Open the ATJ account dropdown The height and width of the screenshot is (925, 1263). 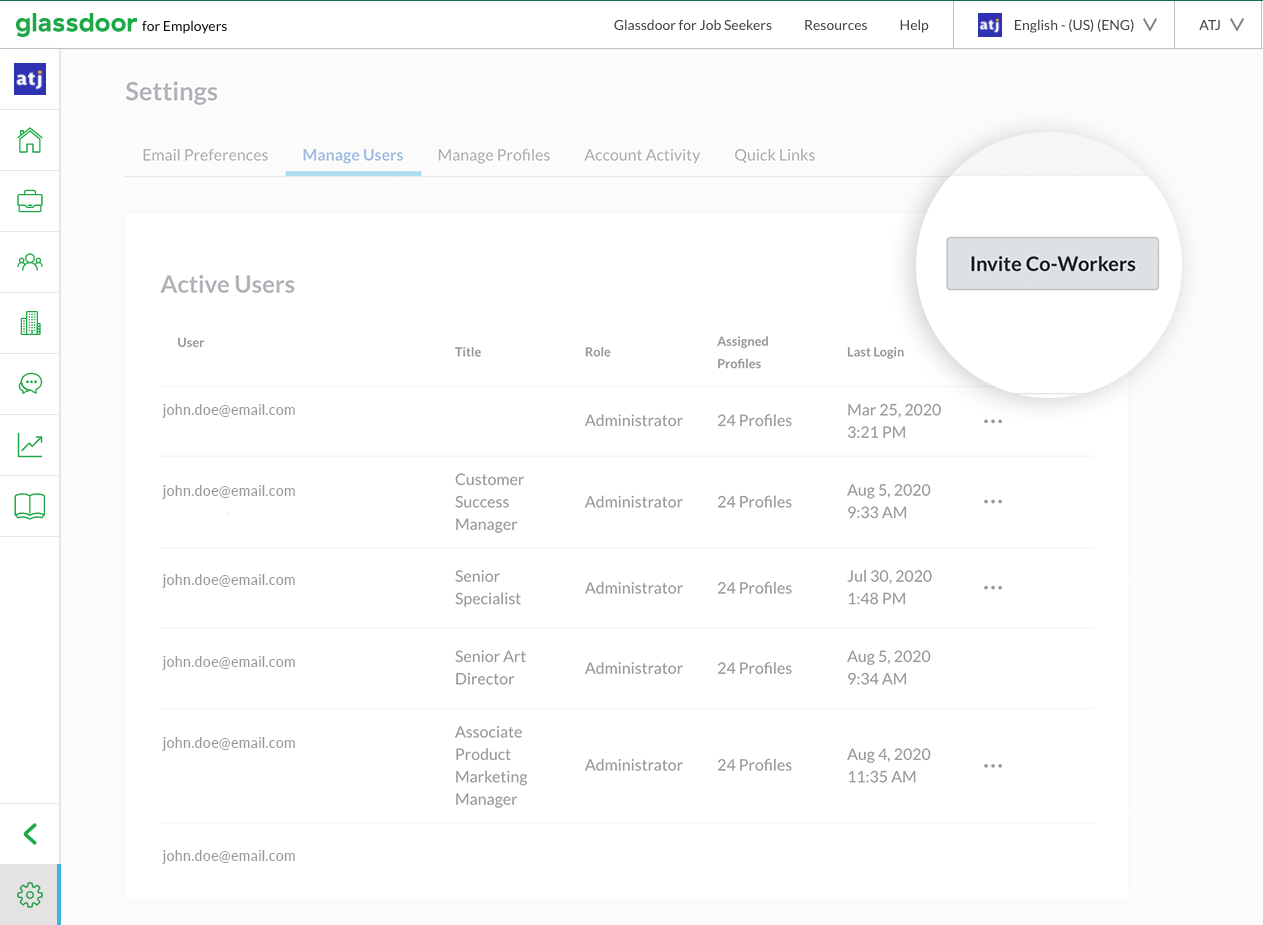[1217, 25]
